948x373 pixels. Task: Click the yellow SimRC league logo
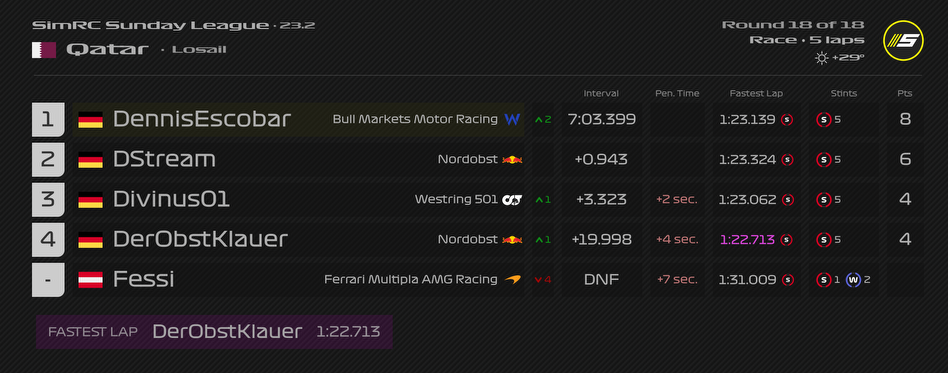click(x=903, y=41)
